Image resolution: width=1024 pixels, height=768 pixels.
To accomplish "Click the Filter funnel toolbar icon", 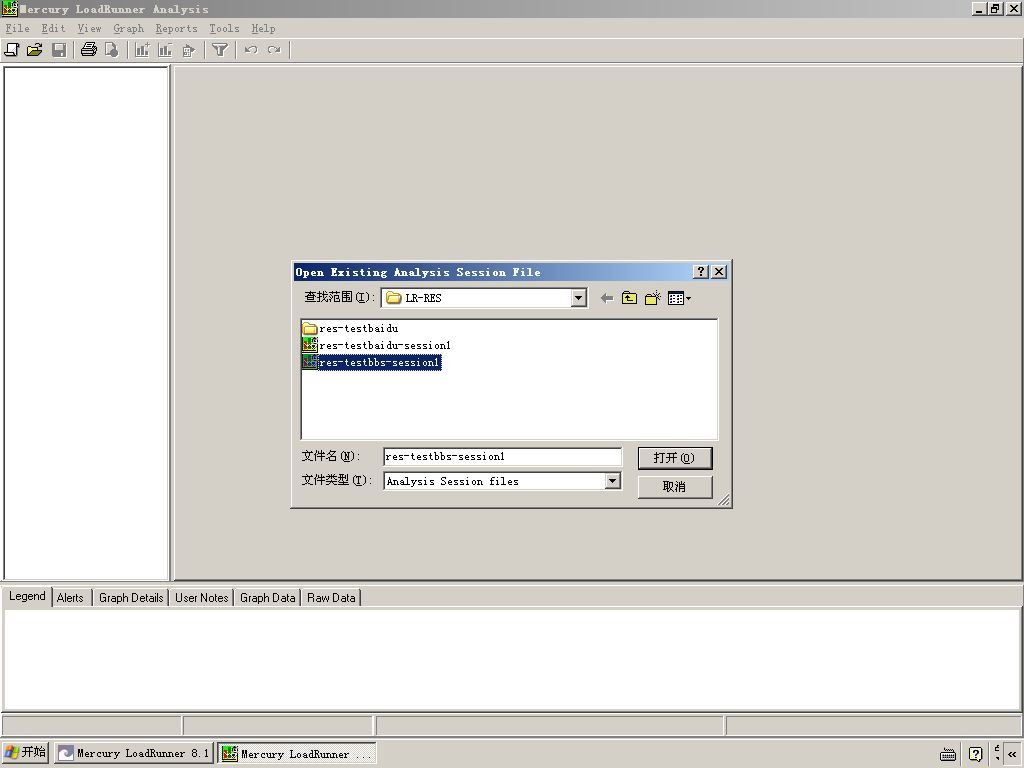I will [220, 50].
